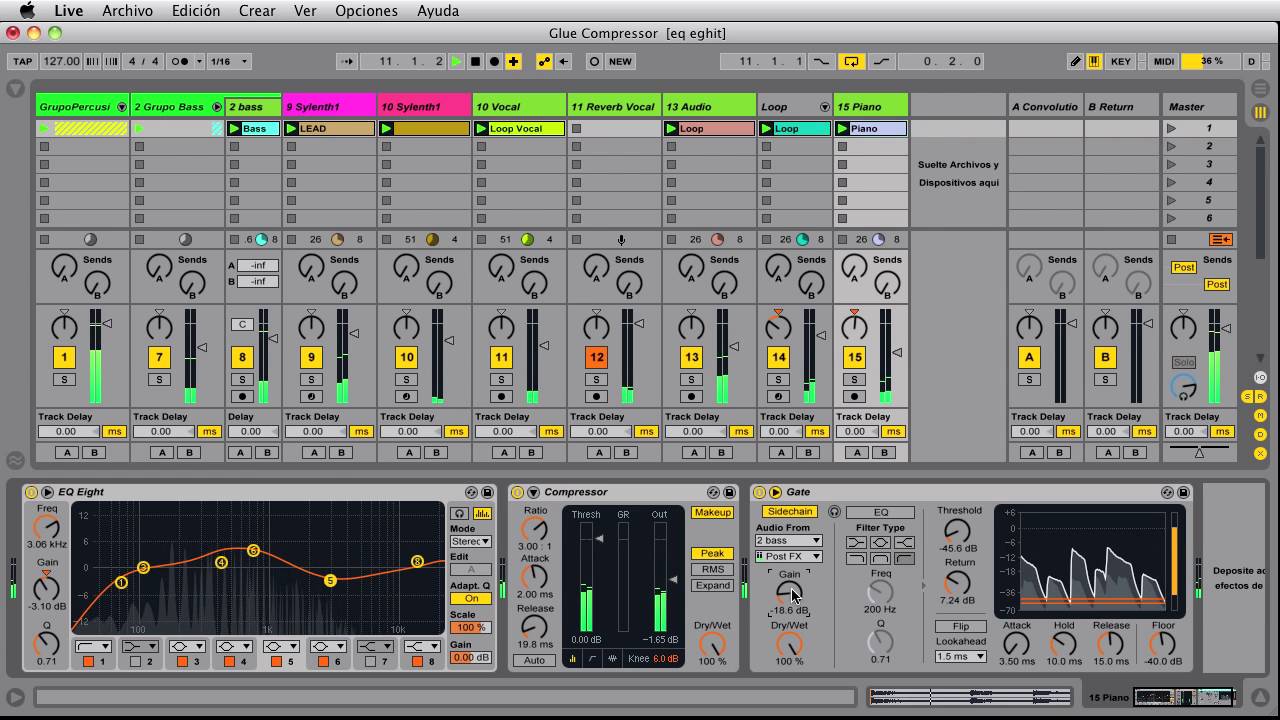Click the Gate Flip button

coord(960,626)
